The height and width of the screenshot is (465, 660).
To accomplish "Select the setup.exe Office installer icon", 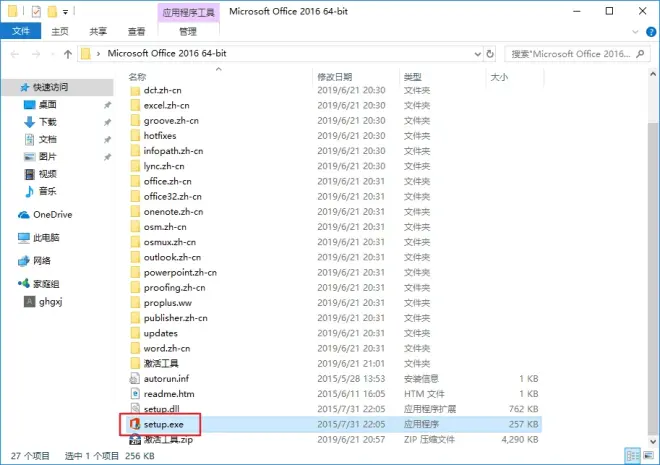I will point(136,425).
